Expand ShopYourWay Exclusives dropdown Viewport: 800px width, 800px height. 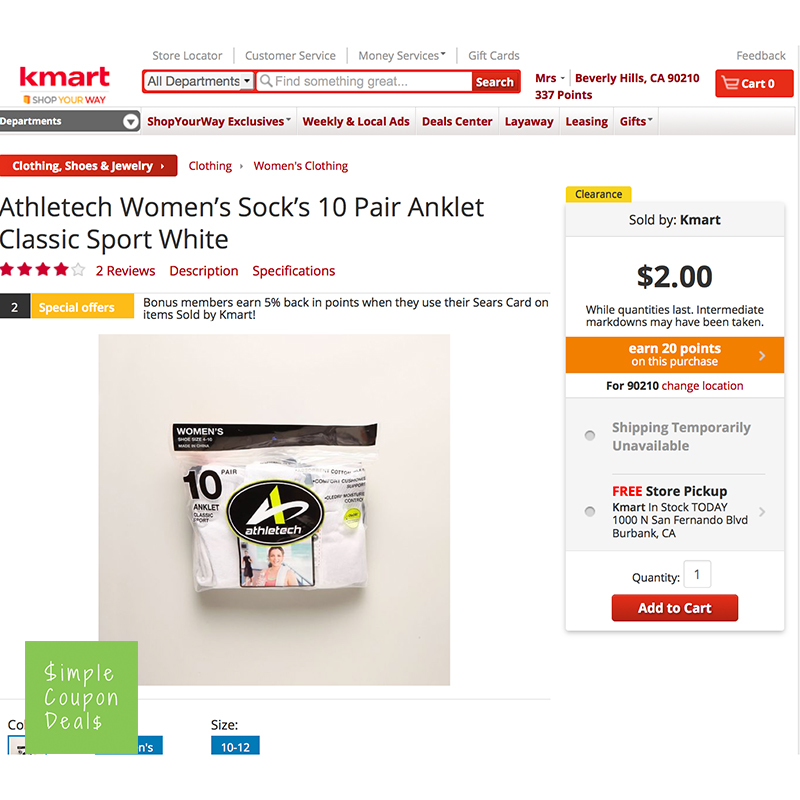pos(219,121)
